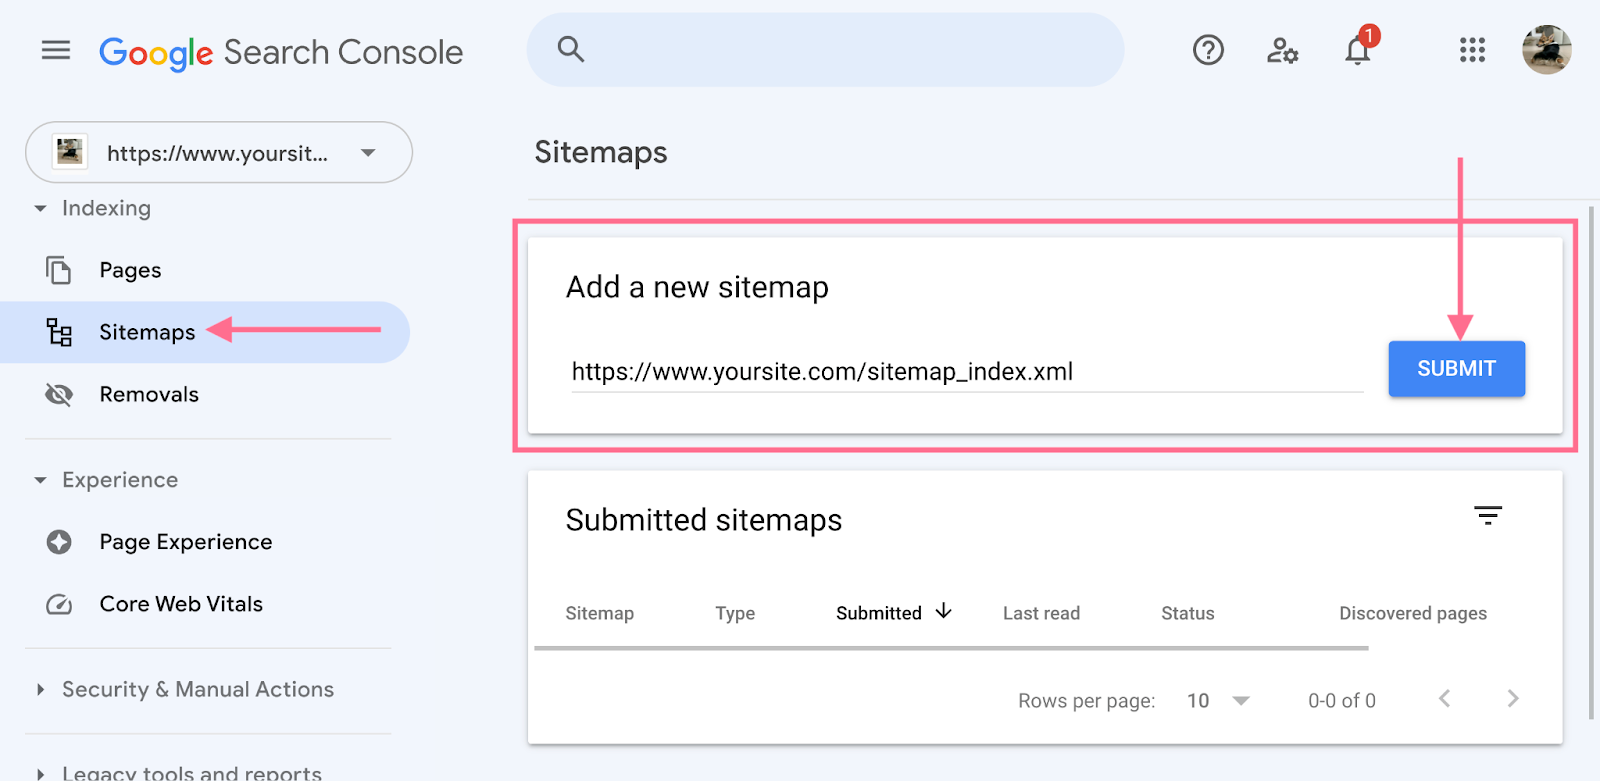Change the rows per page dropdown
The image size is (1600, 781).
(x=1218, y=701)
